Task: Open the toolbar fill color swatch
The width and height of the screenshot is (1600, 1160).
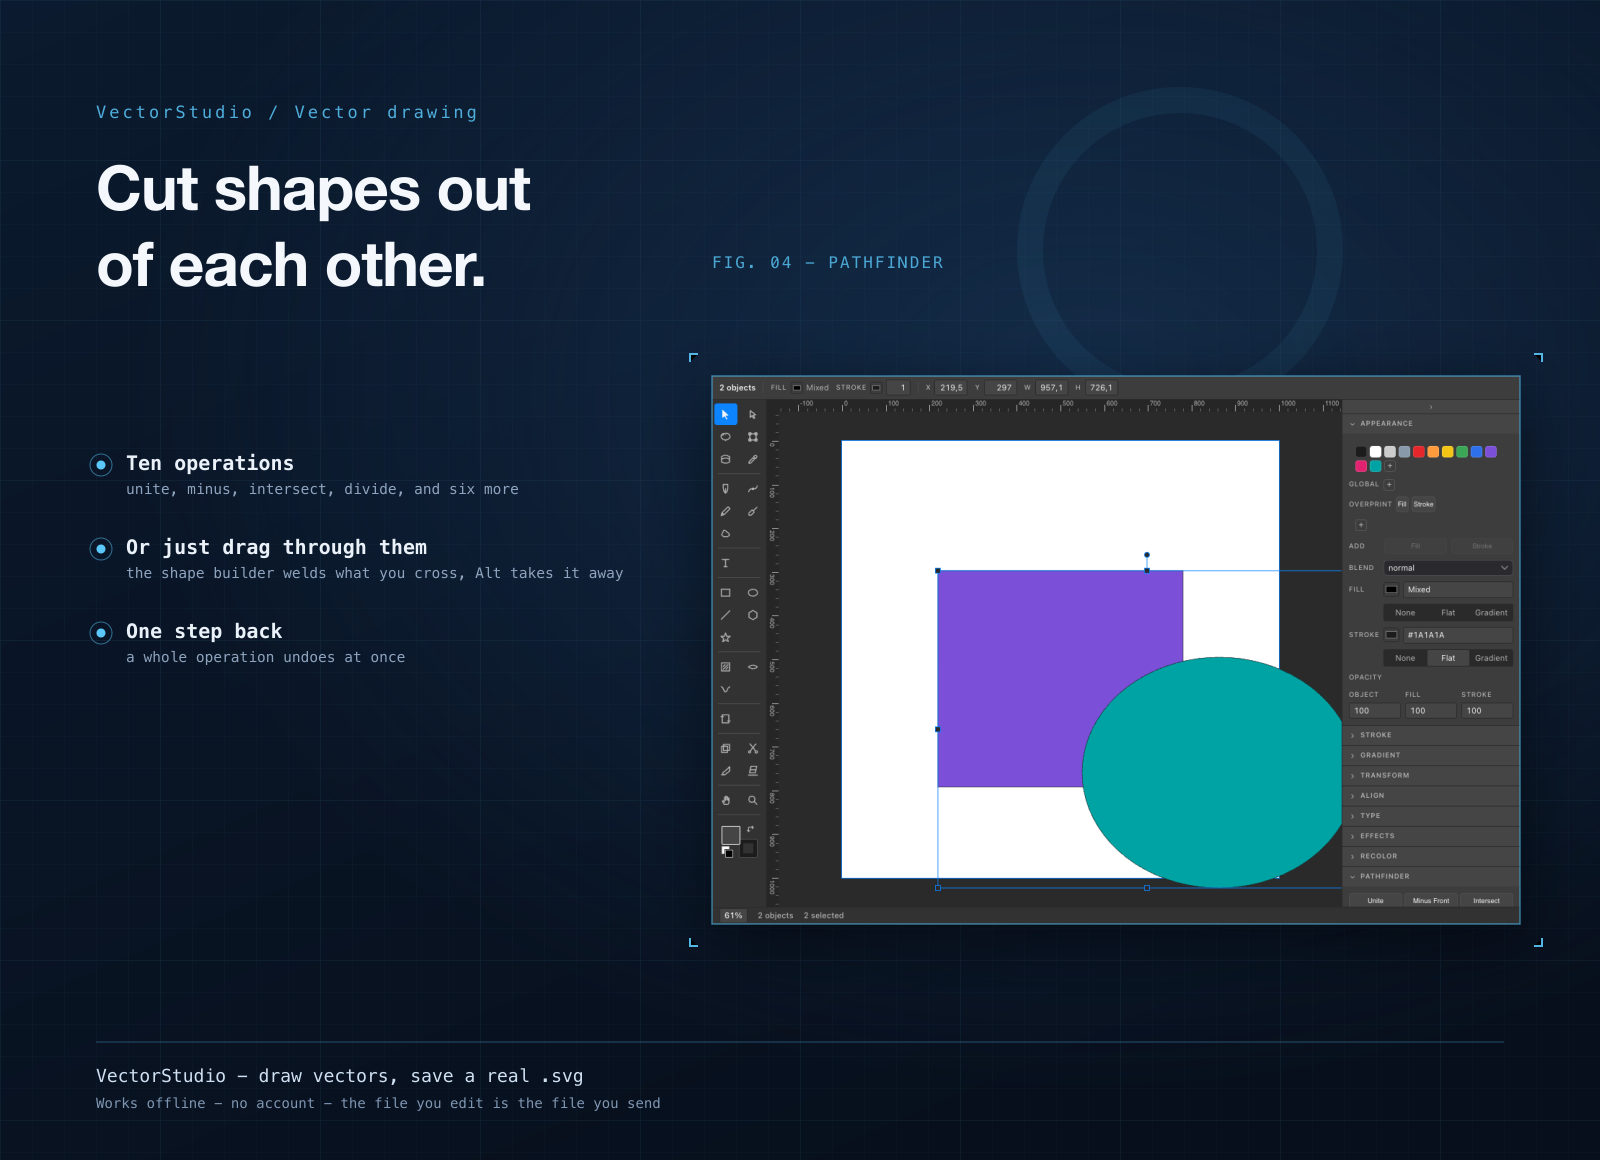Action: pyautogui.click(x=731, y=835)
